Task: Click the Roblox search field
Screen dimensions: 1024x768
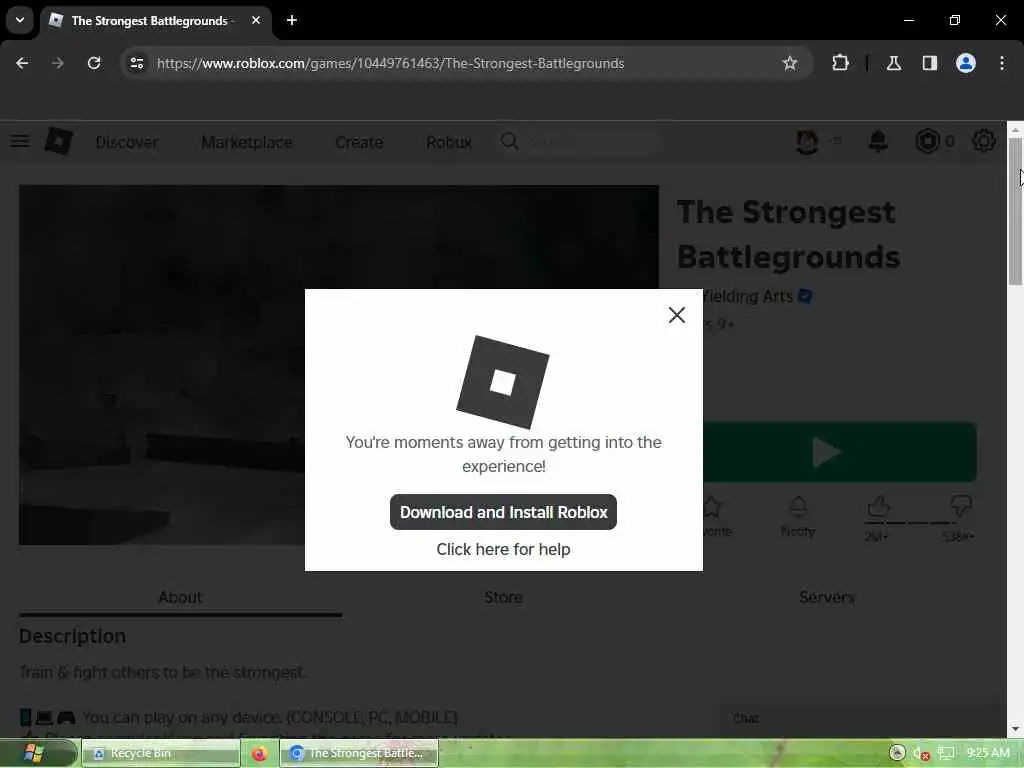Action: click(x=581, y=142)
